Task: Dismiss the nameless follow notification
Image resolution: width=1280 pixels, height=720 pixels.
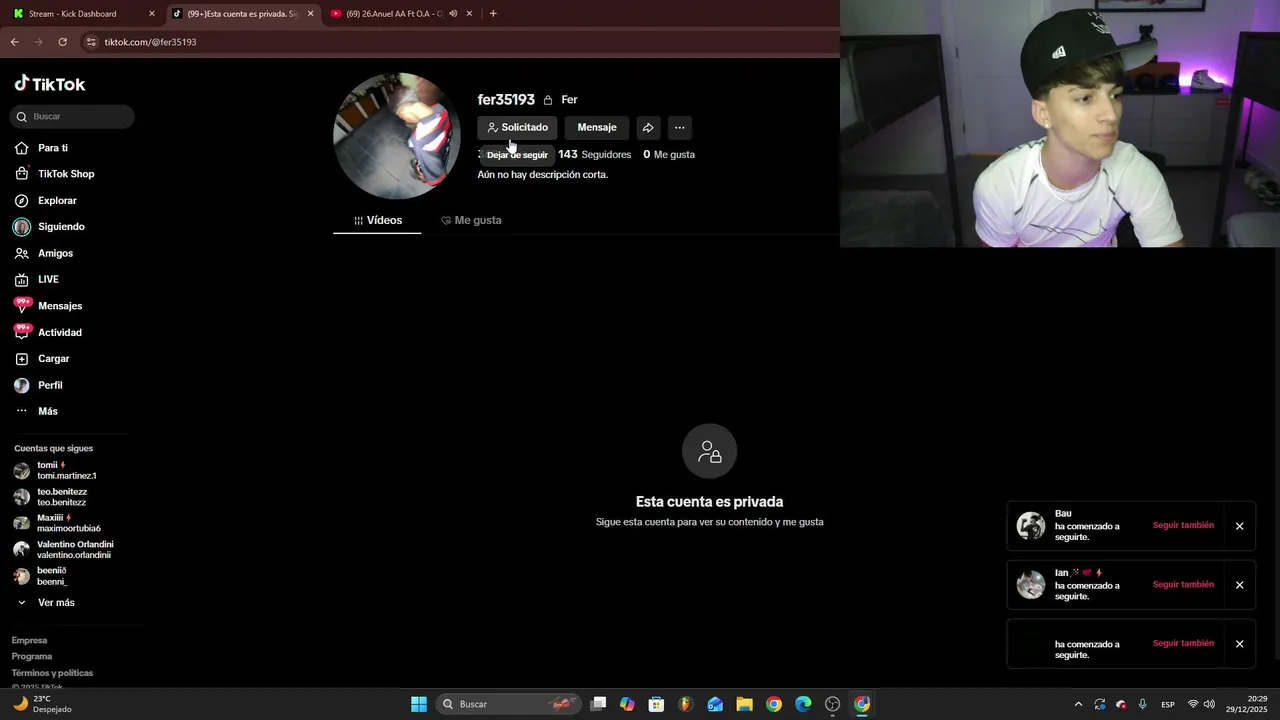Action: click(x=1239, y=644)
